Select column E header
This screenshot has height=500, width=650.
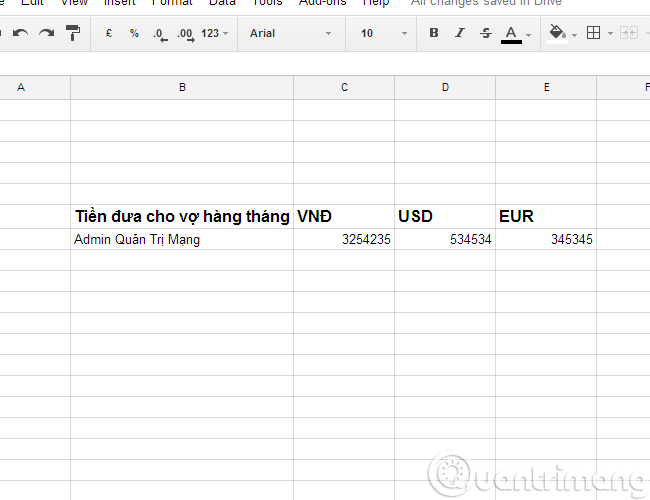point(546,87)
